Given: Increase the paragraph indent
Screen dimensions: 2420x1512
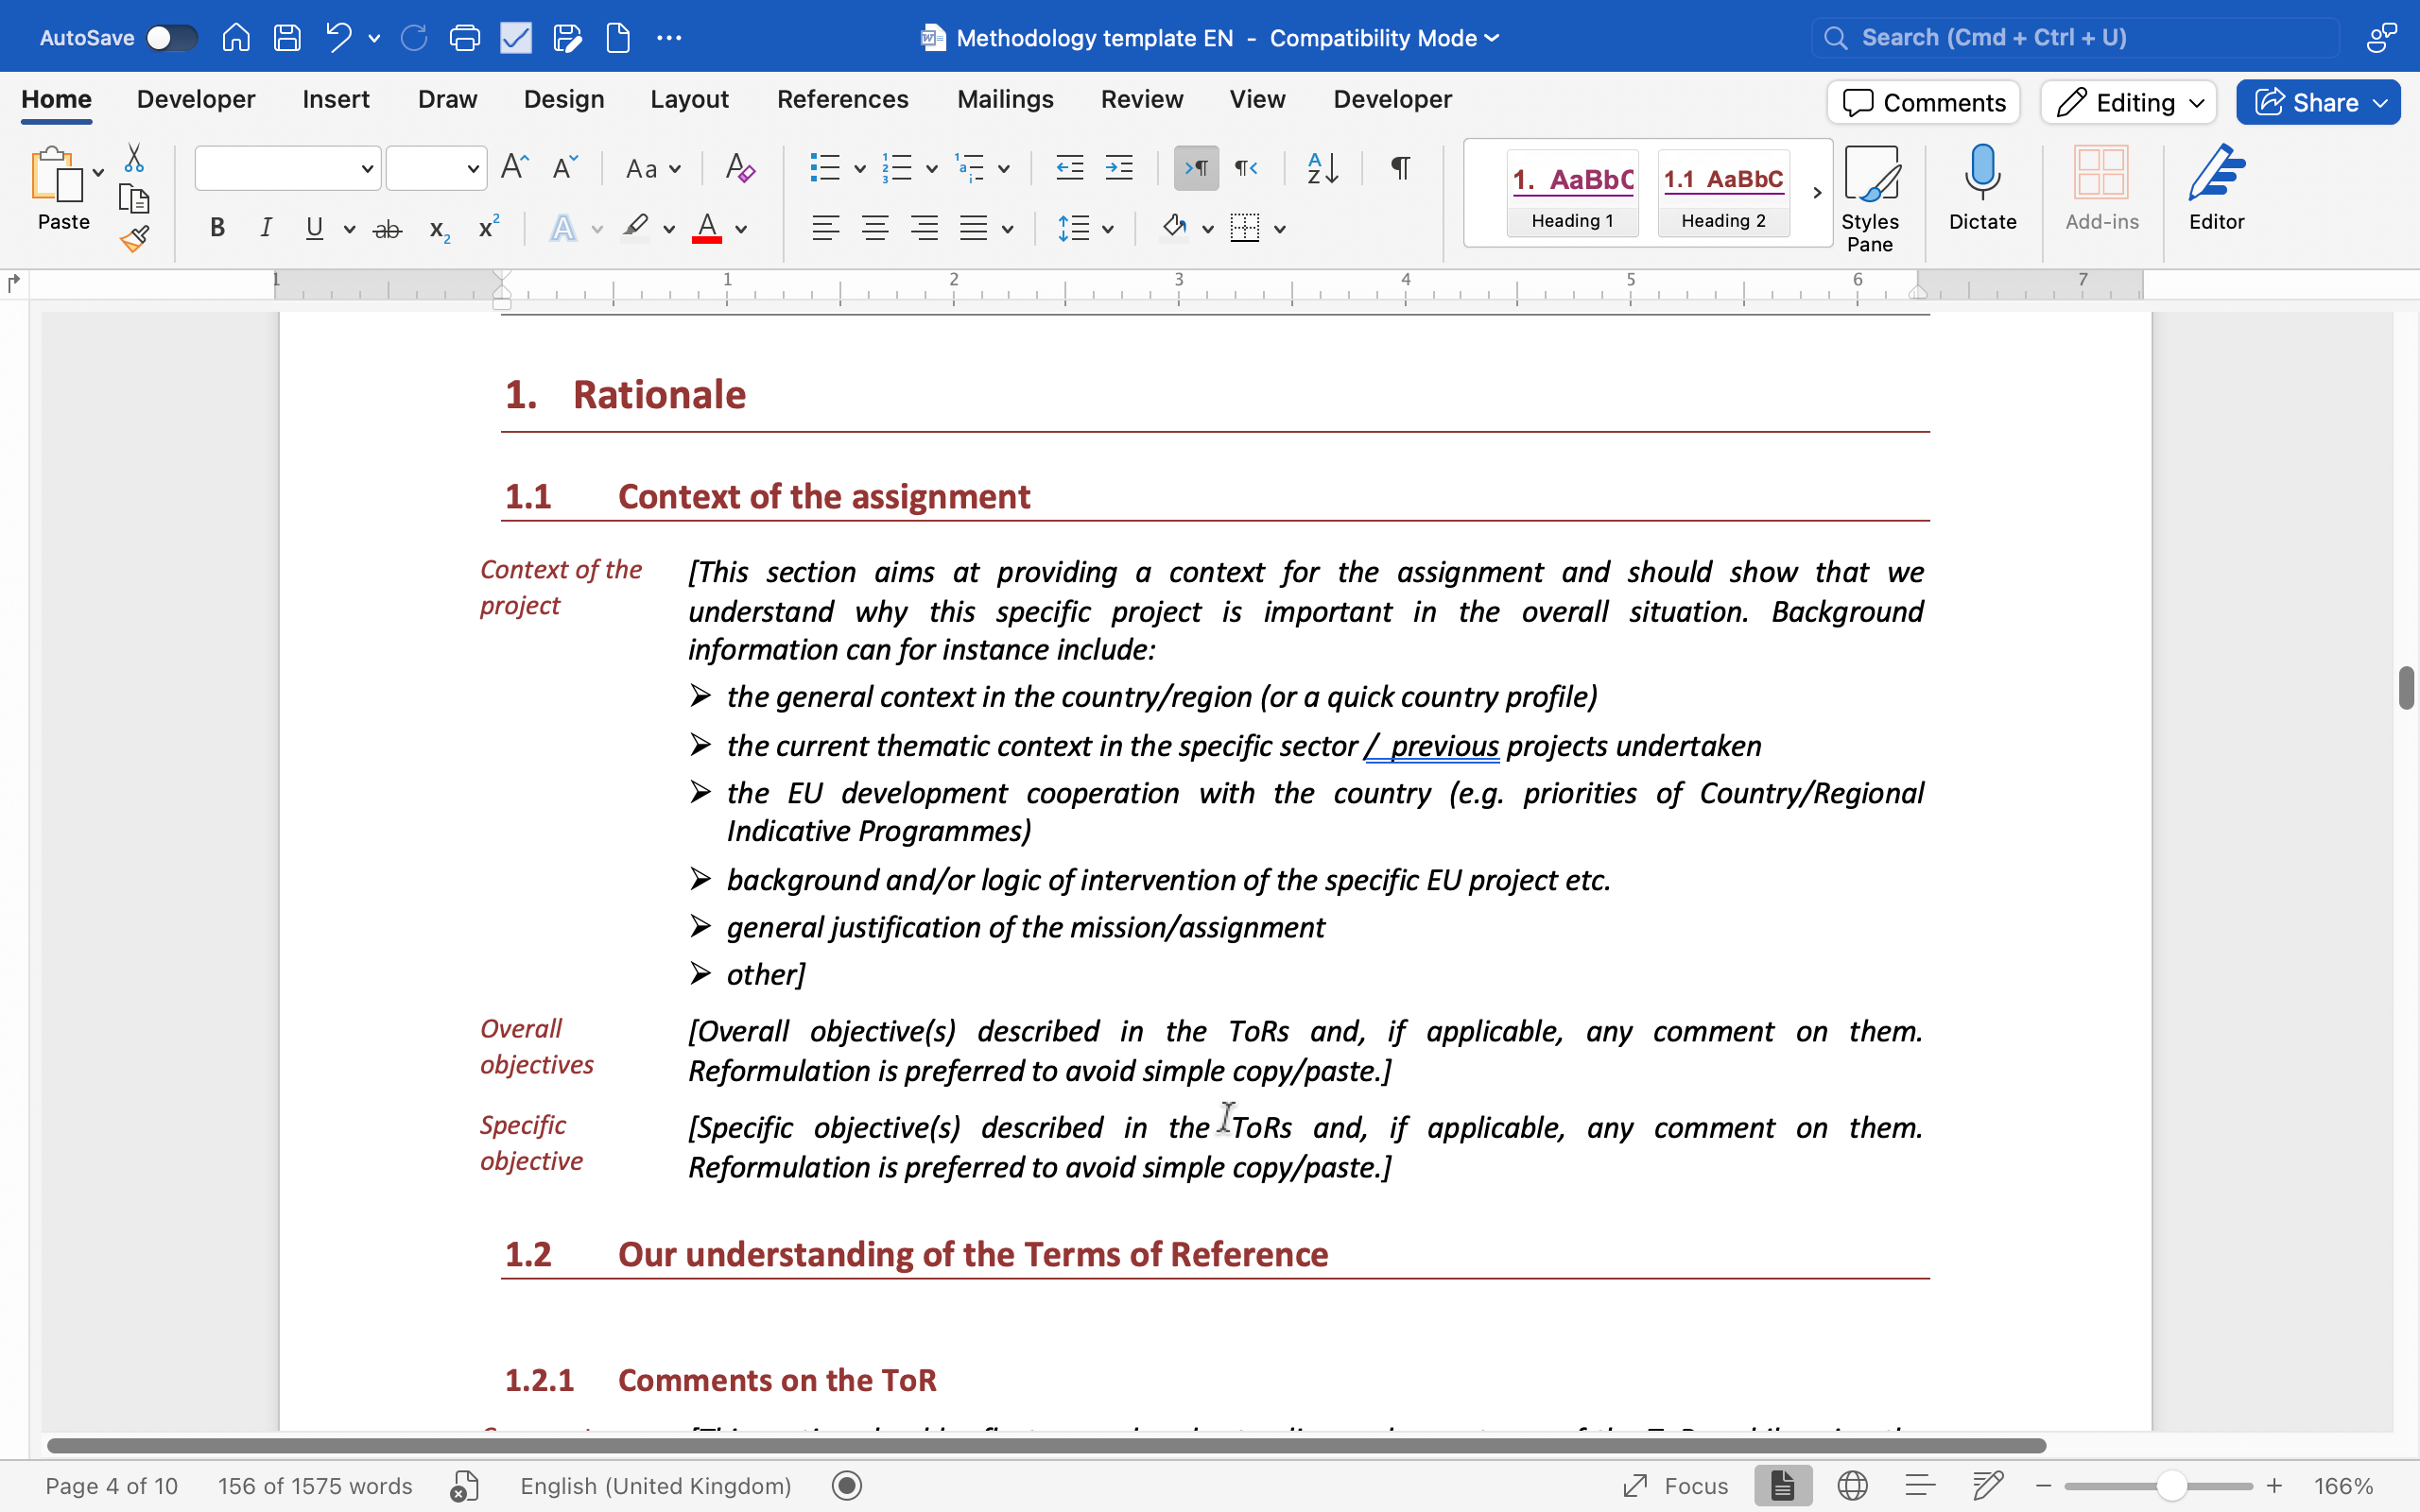Looking at the screenshot, I should (1119, 167).
